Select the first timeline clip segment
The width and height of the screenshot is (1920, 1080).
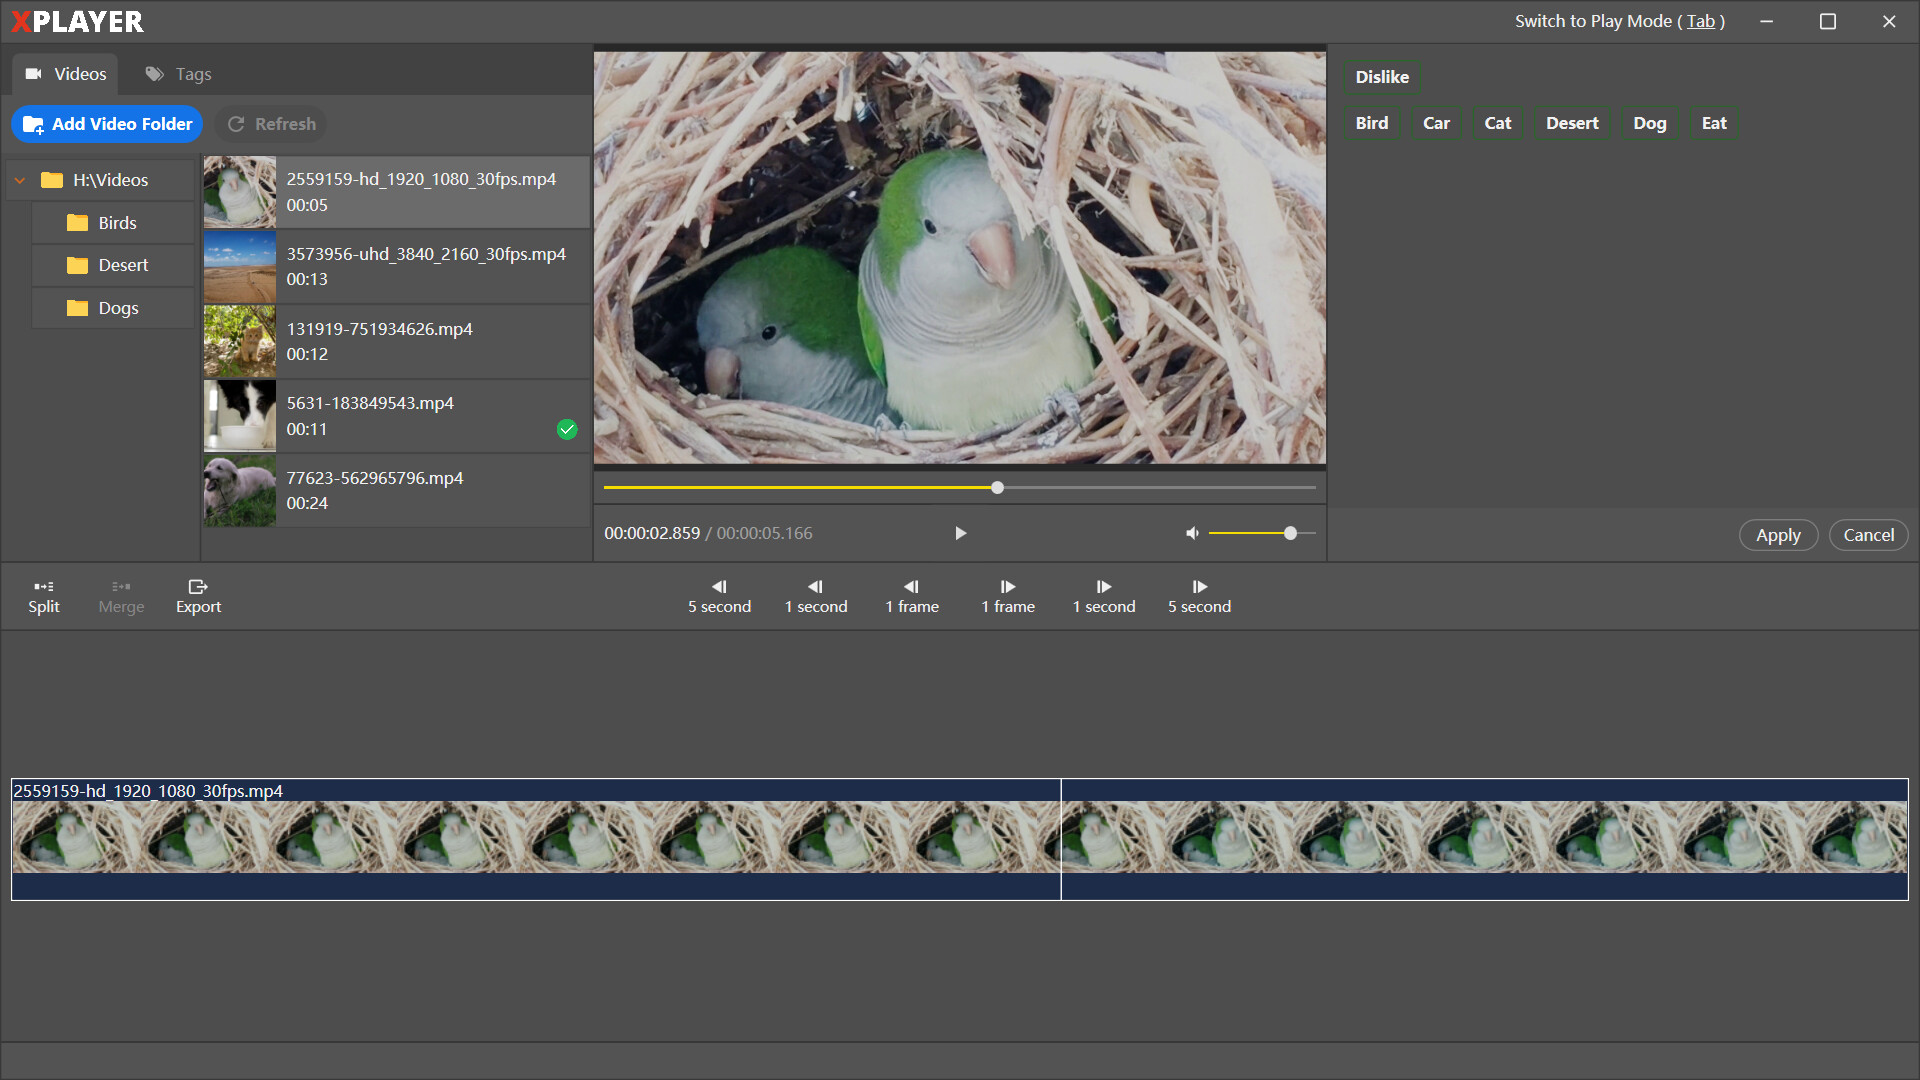(536, 839)
